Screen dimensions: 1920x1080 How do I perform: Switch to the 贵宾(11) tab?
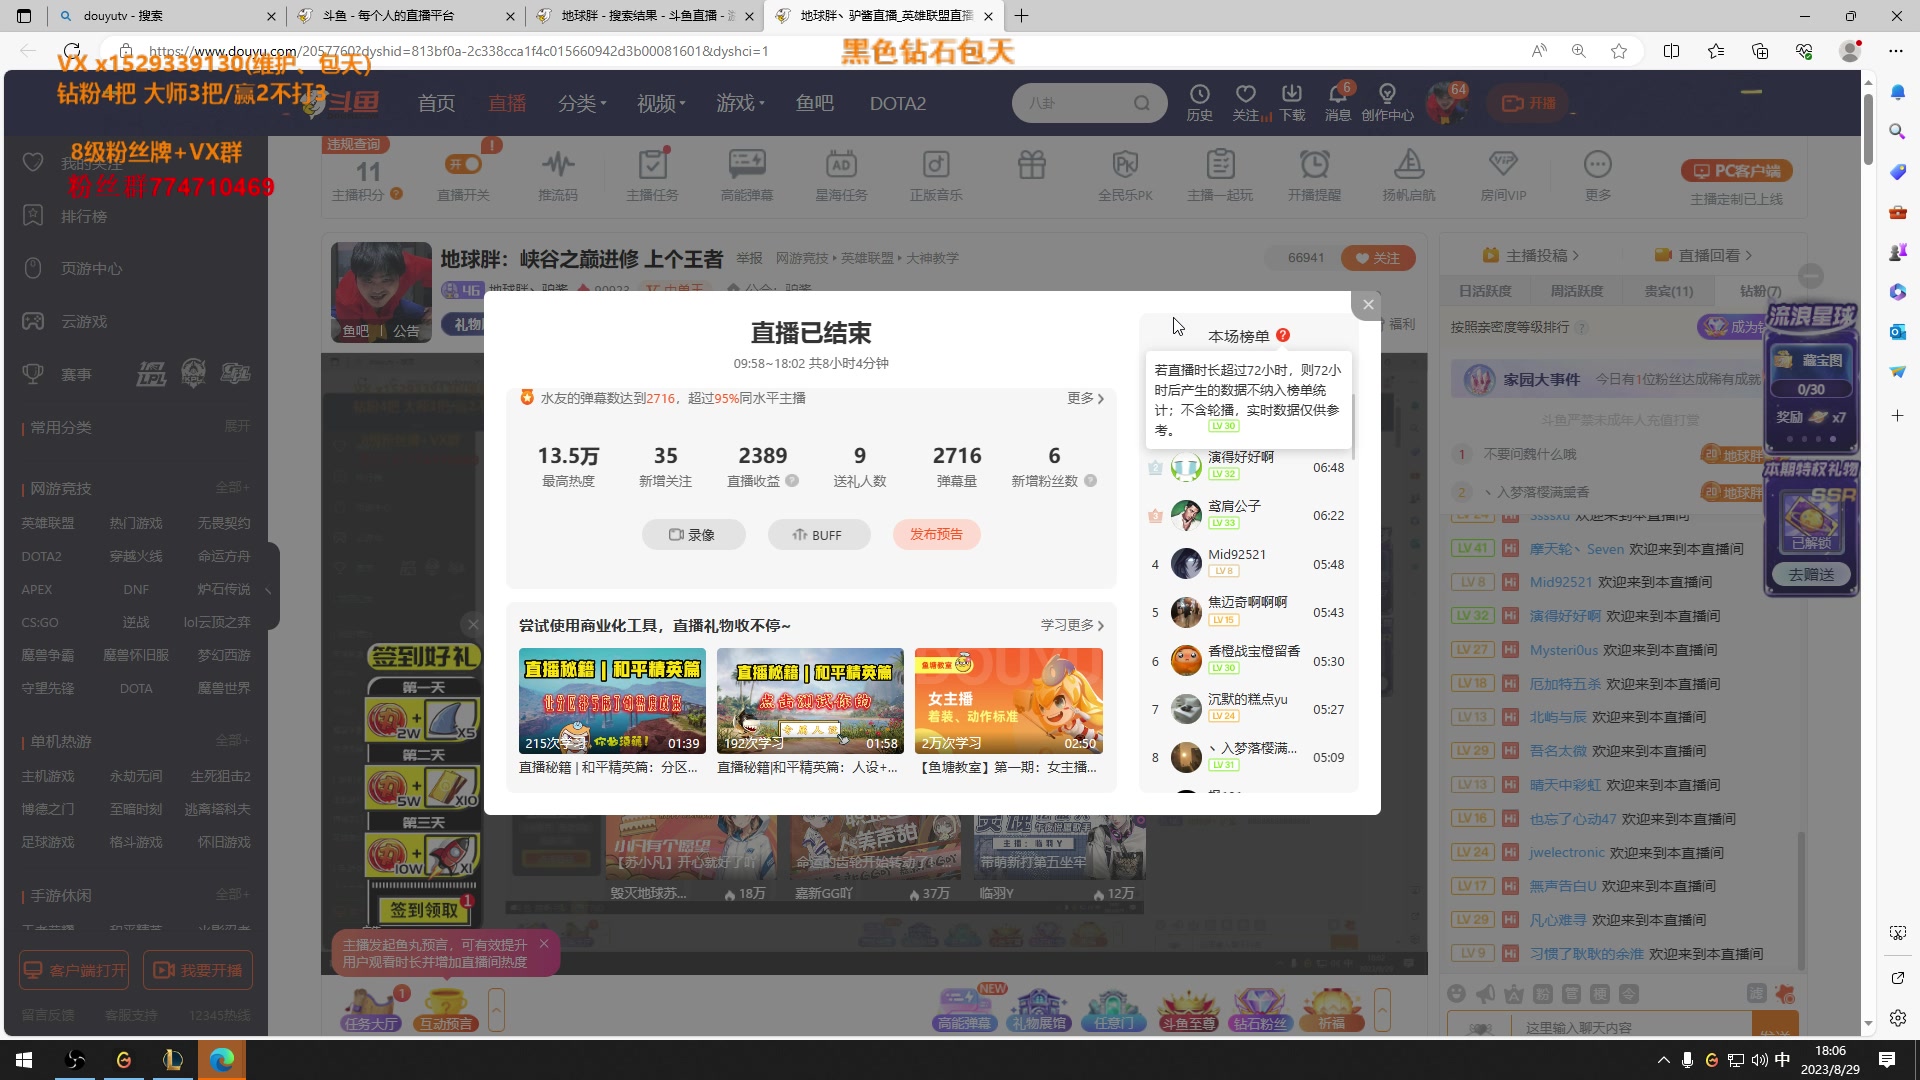click(x=1668, y=291)
